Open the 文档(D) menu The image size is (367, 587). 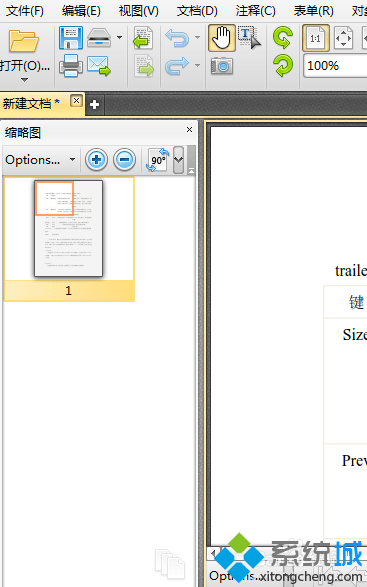point(197,10)
